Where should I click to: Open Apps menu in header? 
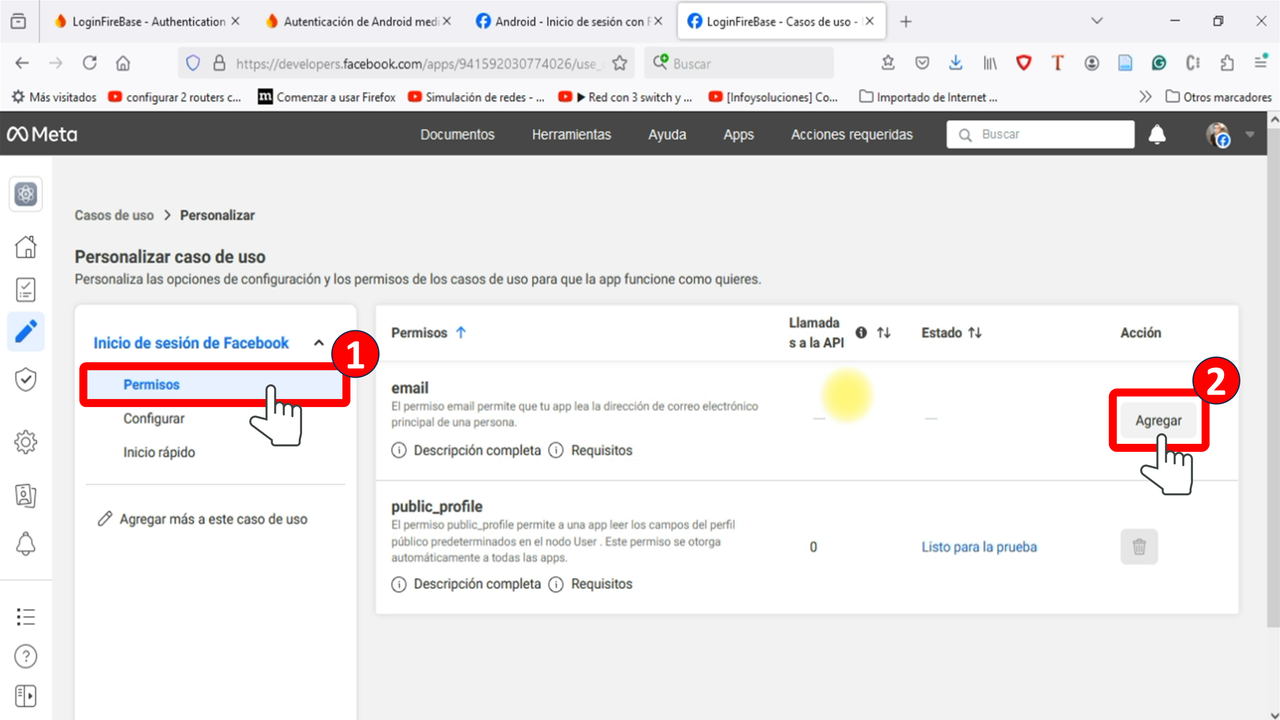[739, 134]
